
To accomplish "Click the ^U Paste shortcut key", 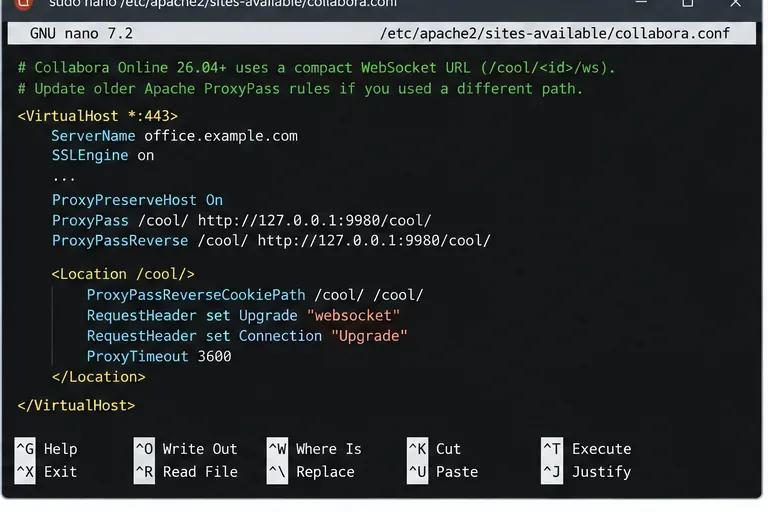I will 417,472.
